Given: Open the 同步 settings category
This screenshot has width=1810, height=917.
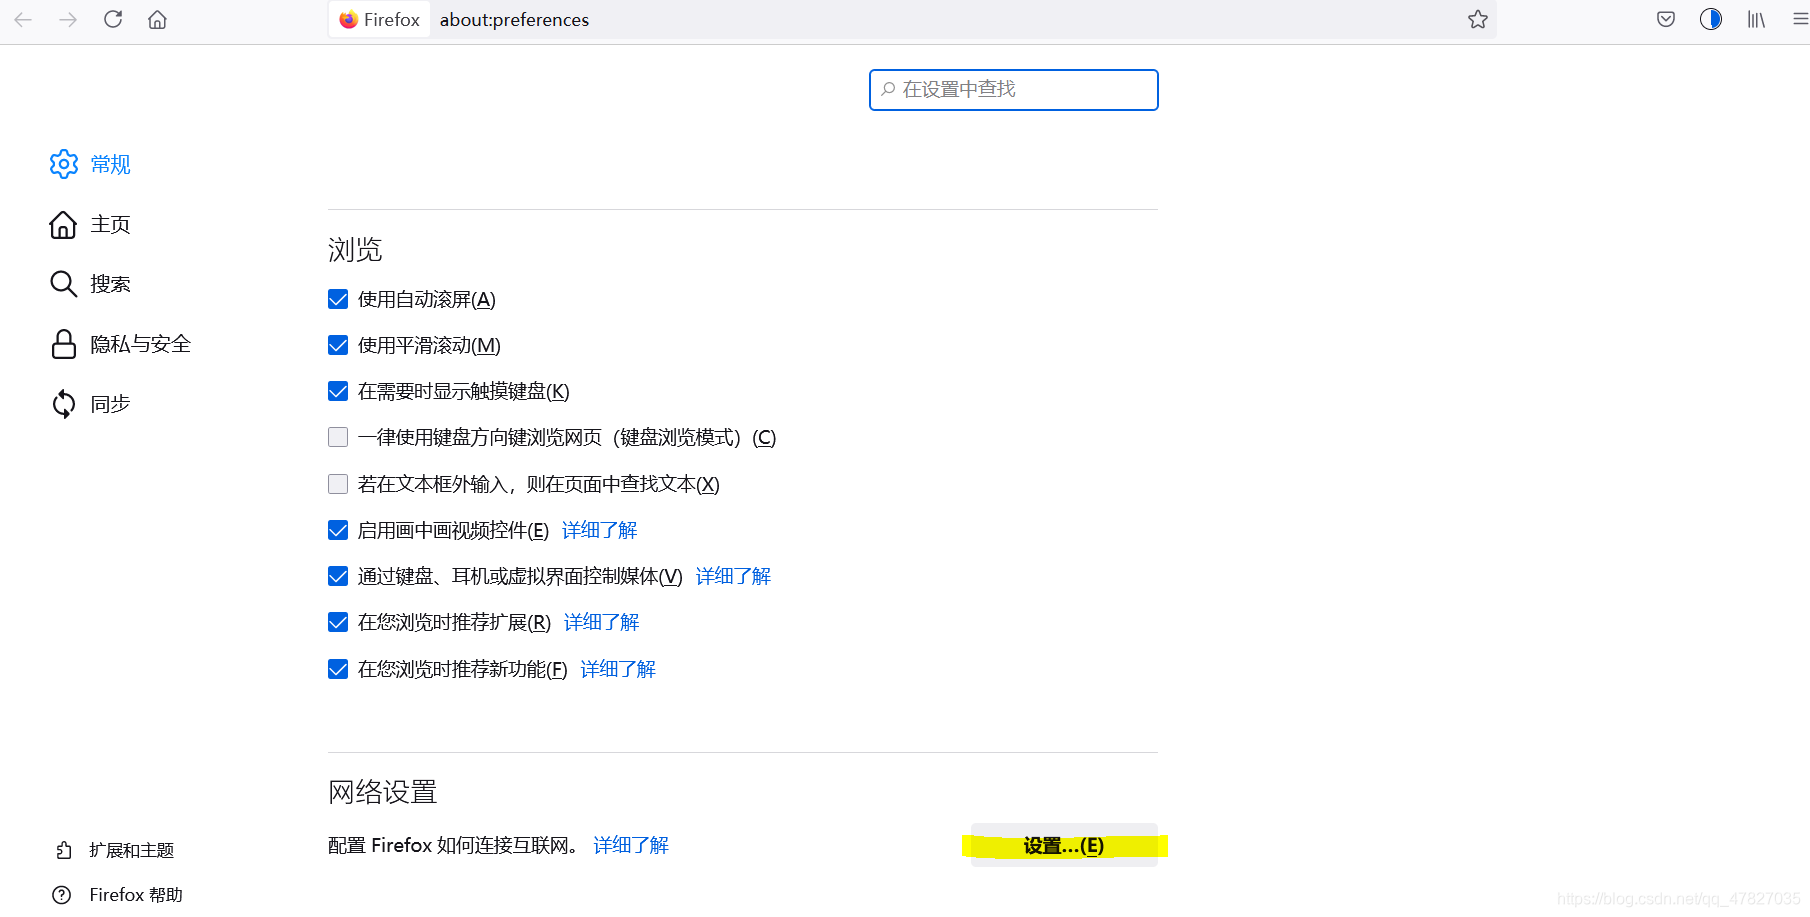Looking at the screenshot, I should coord(110,404).
